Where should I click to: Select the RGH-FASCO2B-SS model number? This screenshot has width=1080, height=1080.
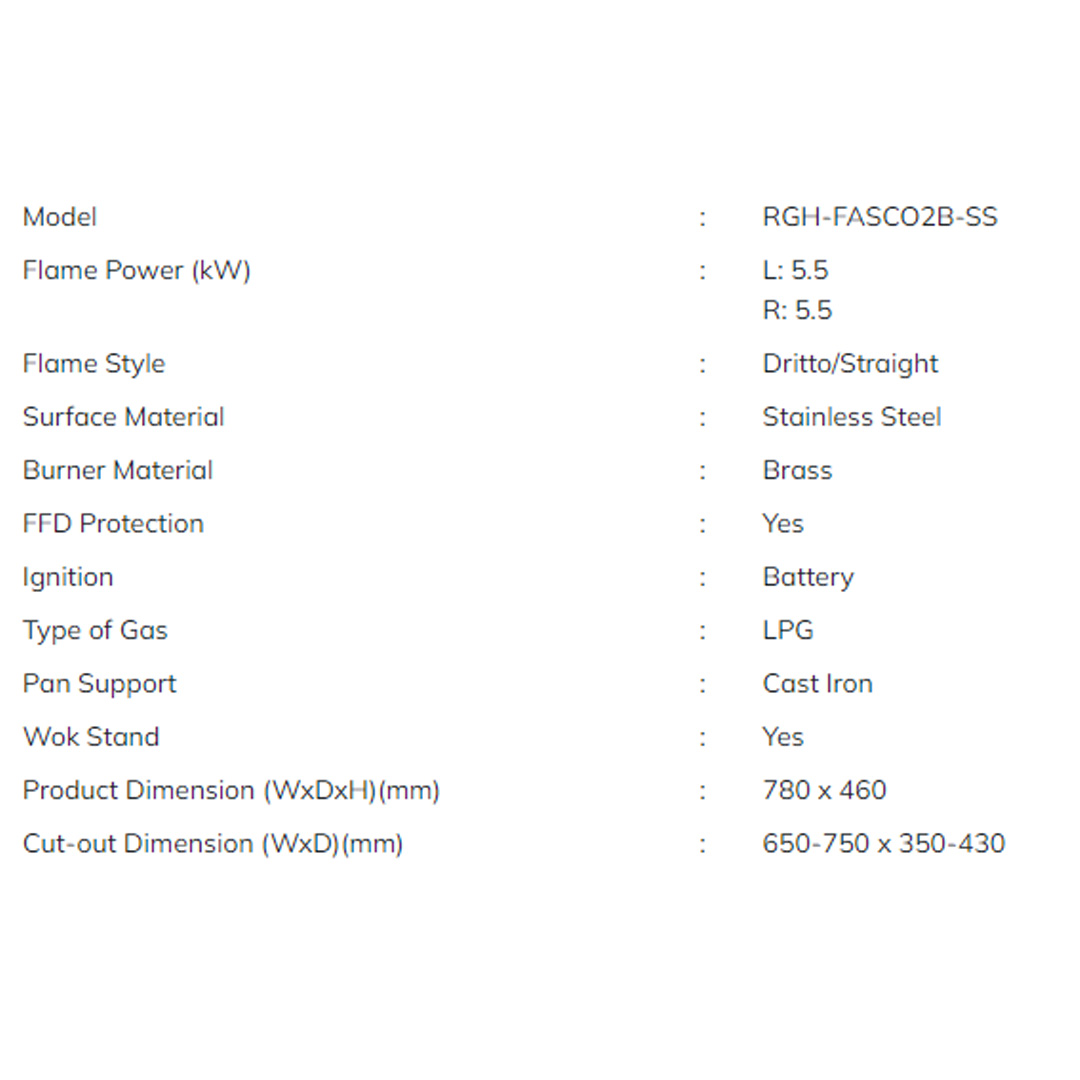pos(880,217)
